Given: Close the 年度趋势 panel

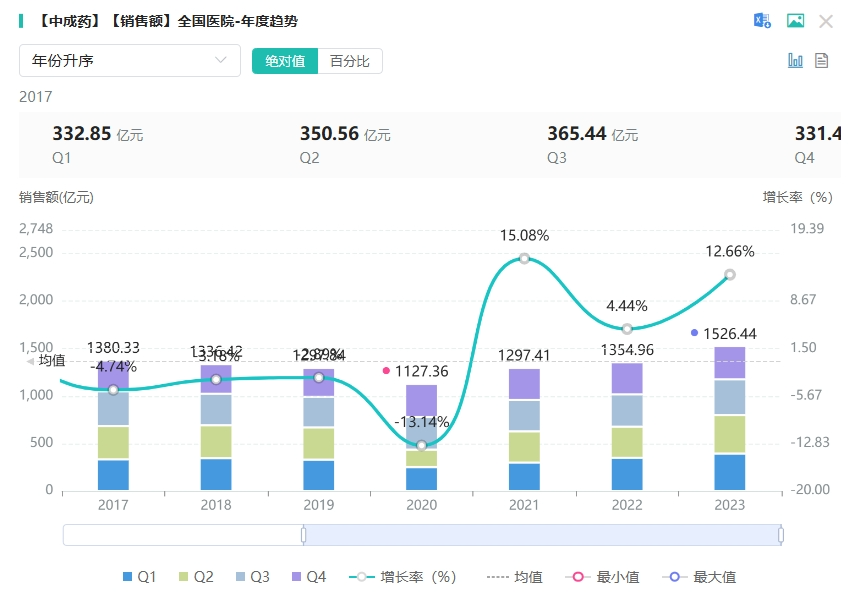Looking at the screenshot, I should click(826, 21).
